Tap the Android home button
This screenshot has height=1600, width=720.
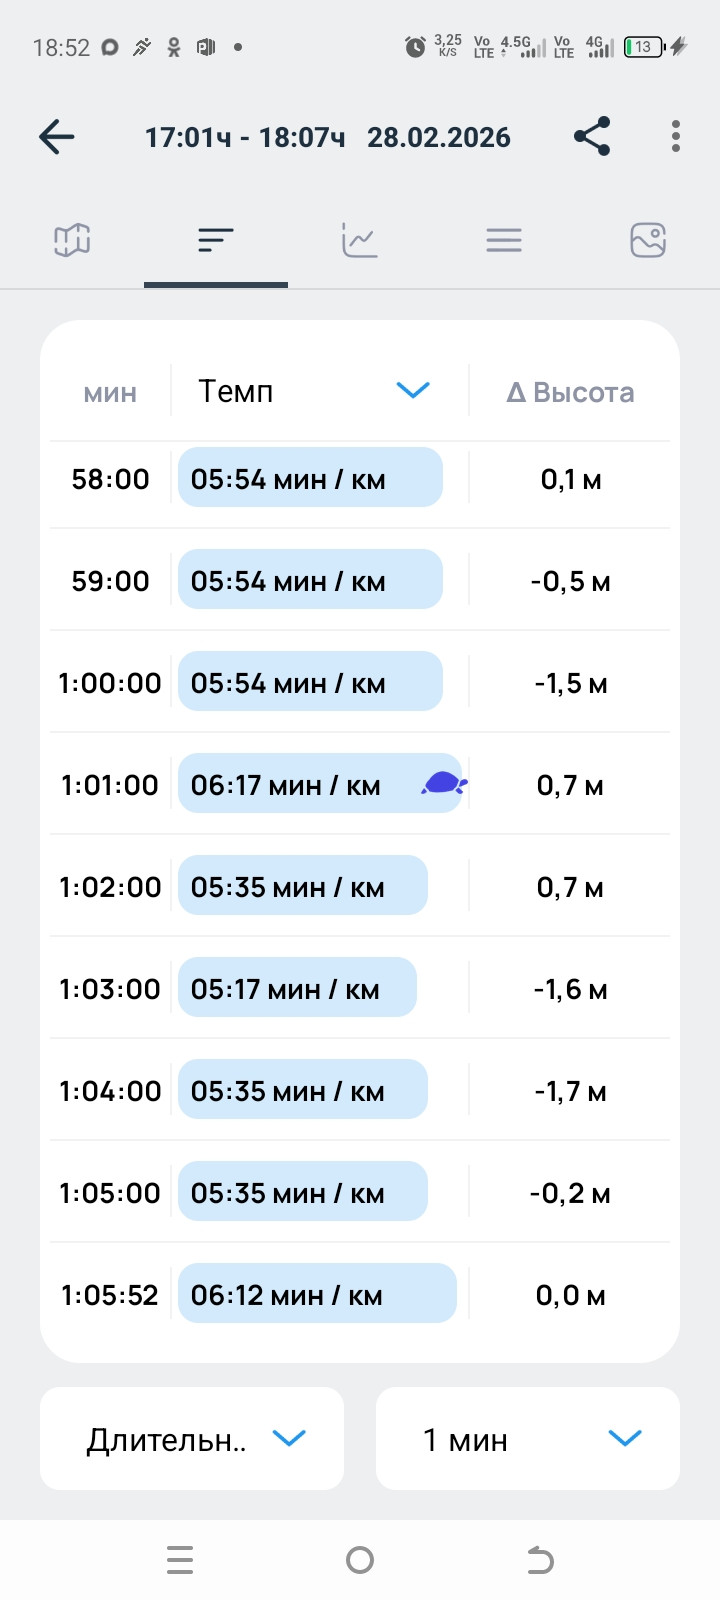pos(360,1560)
